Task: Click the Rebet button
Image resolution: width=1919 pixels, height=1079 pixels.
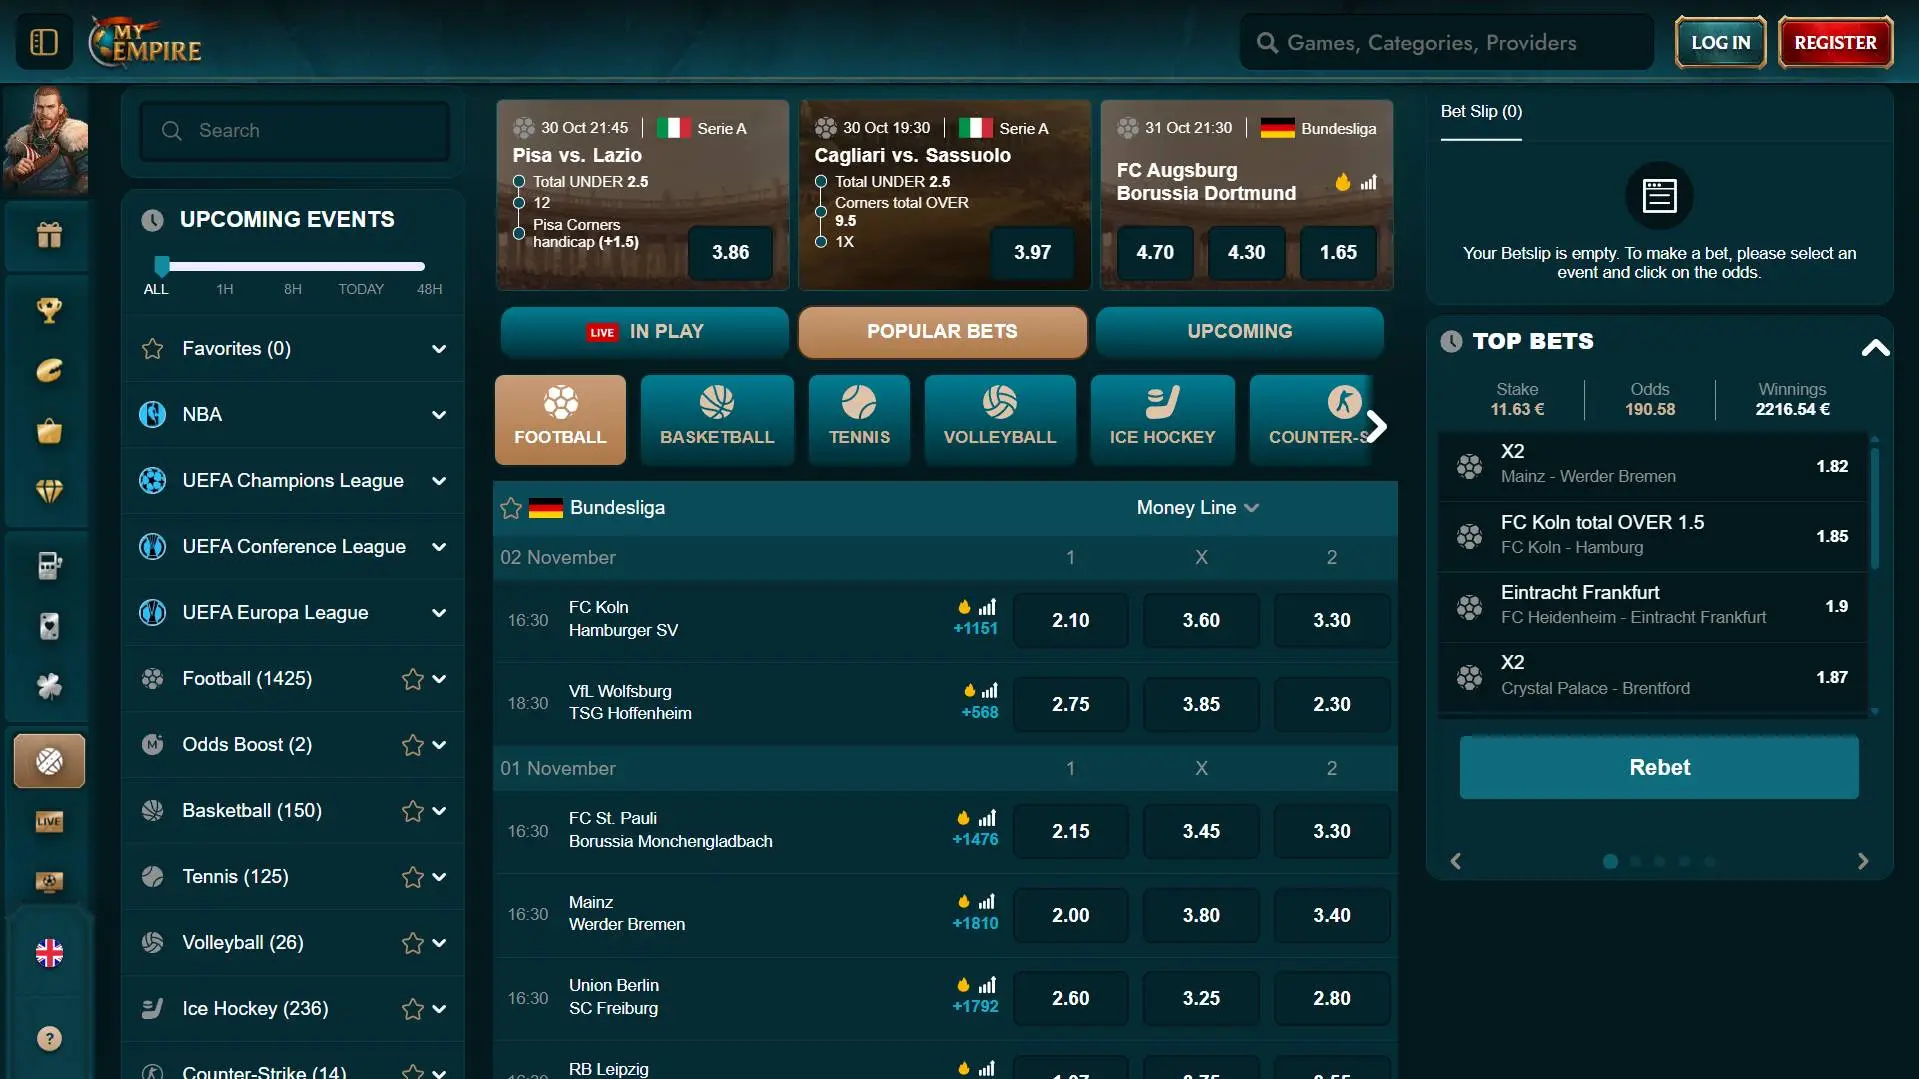Action: [1658, 767]
